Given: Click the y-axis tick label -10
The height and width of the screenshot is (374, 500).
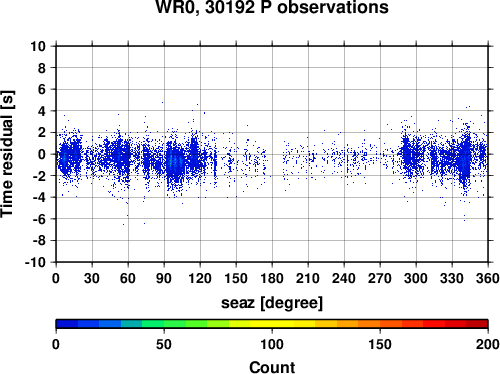Looking at the screenshot, I should point(36,262).
